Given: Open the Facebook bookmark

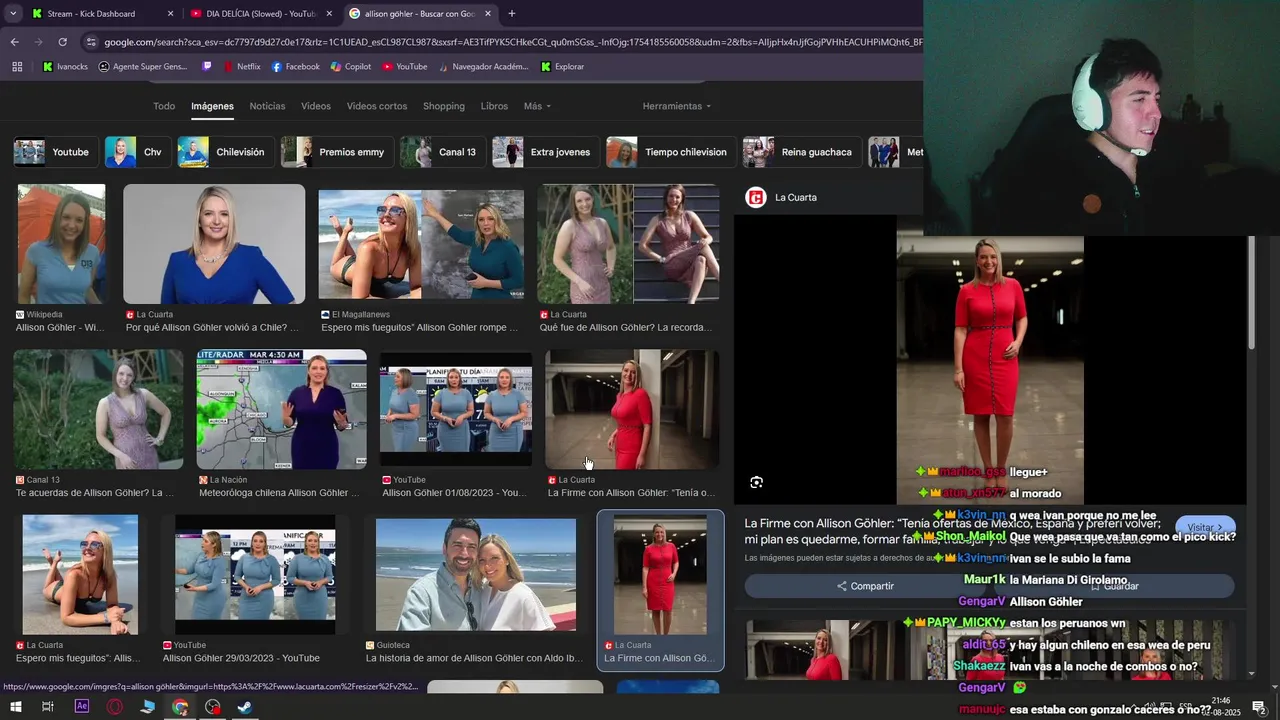Looking at the screenshot, I should click(x=295, y=67).
